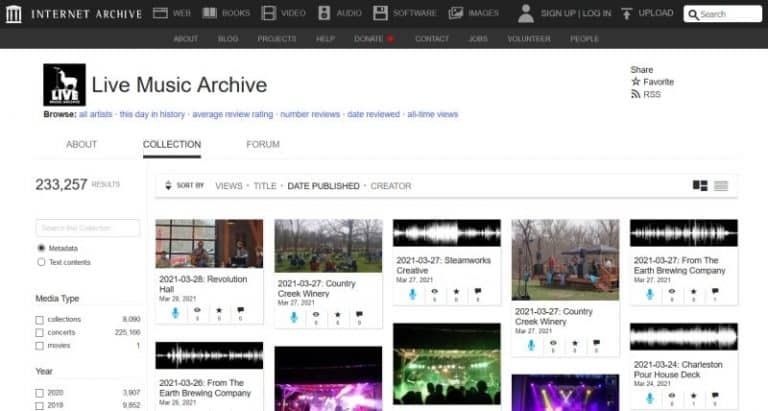This screenshot has height=411, width=768.
Task: Open 2021-03-27 Steamworks Creative title
Action: pos(443,266)
